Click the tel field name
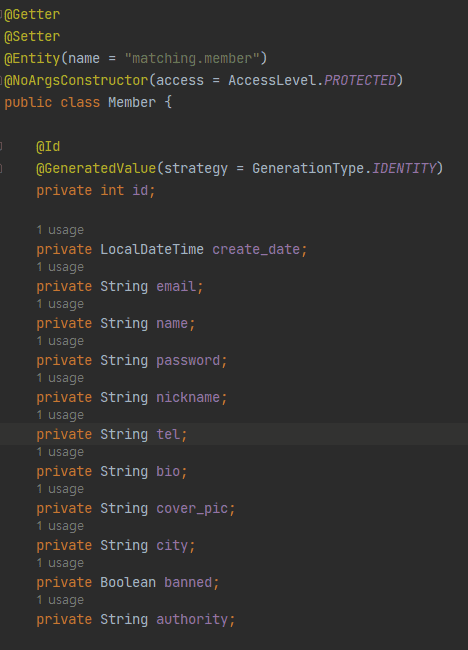Screen dimensions: 468x650 pos(168,434)
